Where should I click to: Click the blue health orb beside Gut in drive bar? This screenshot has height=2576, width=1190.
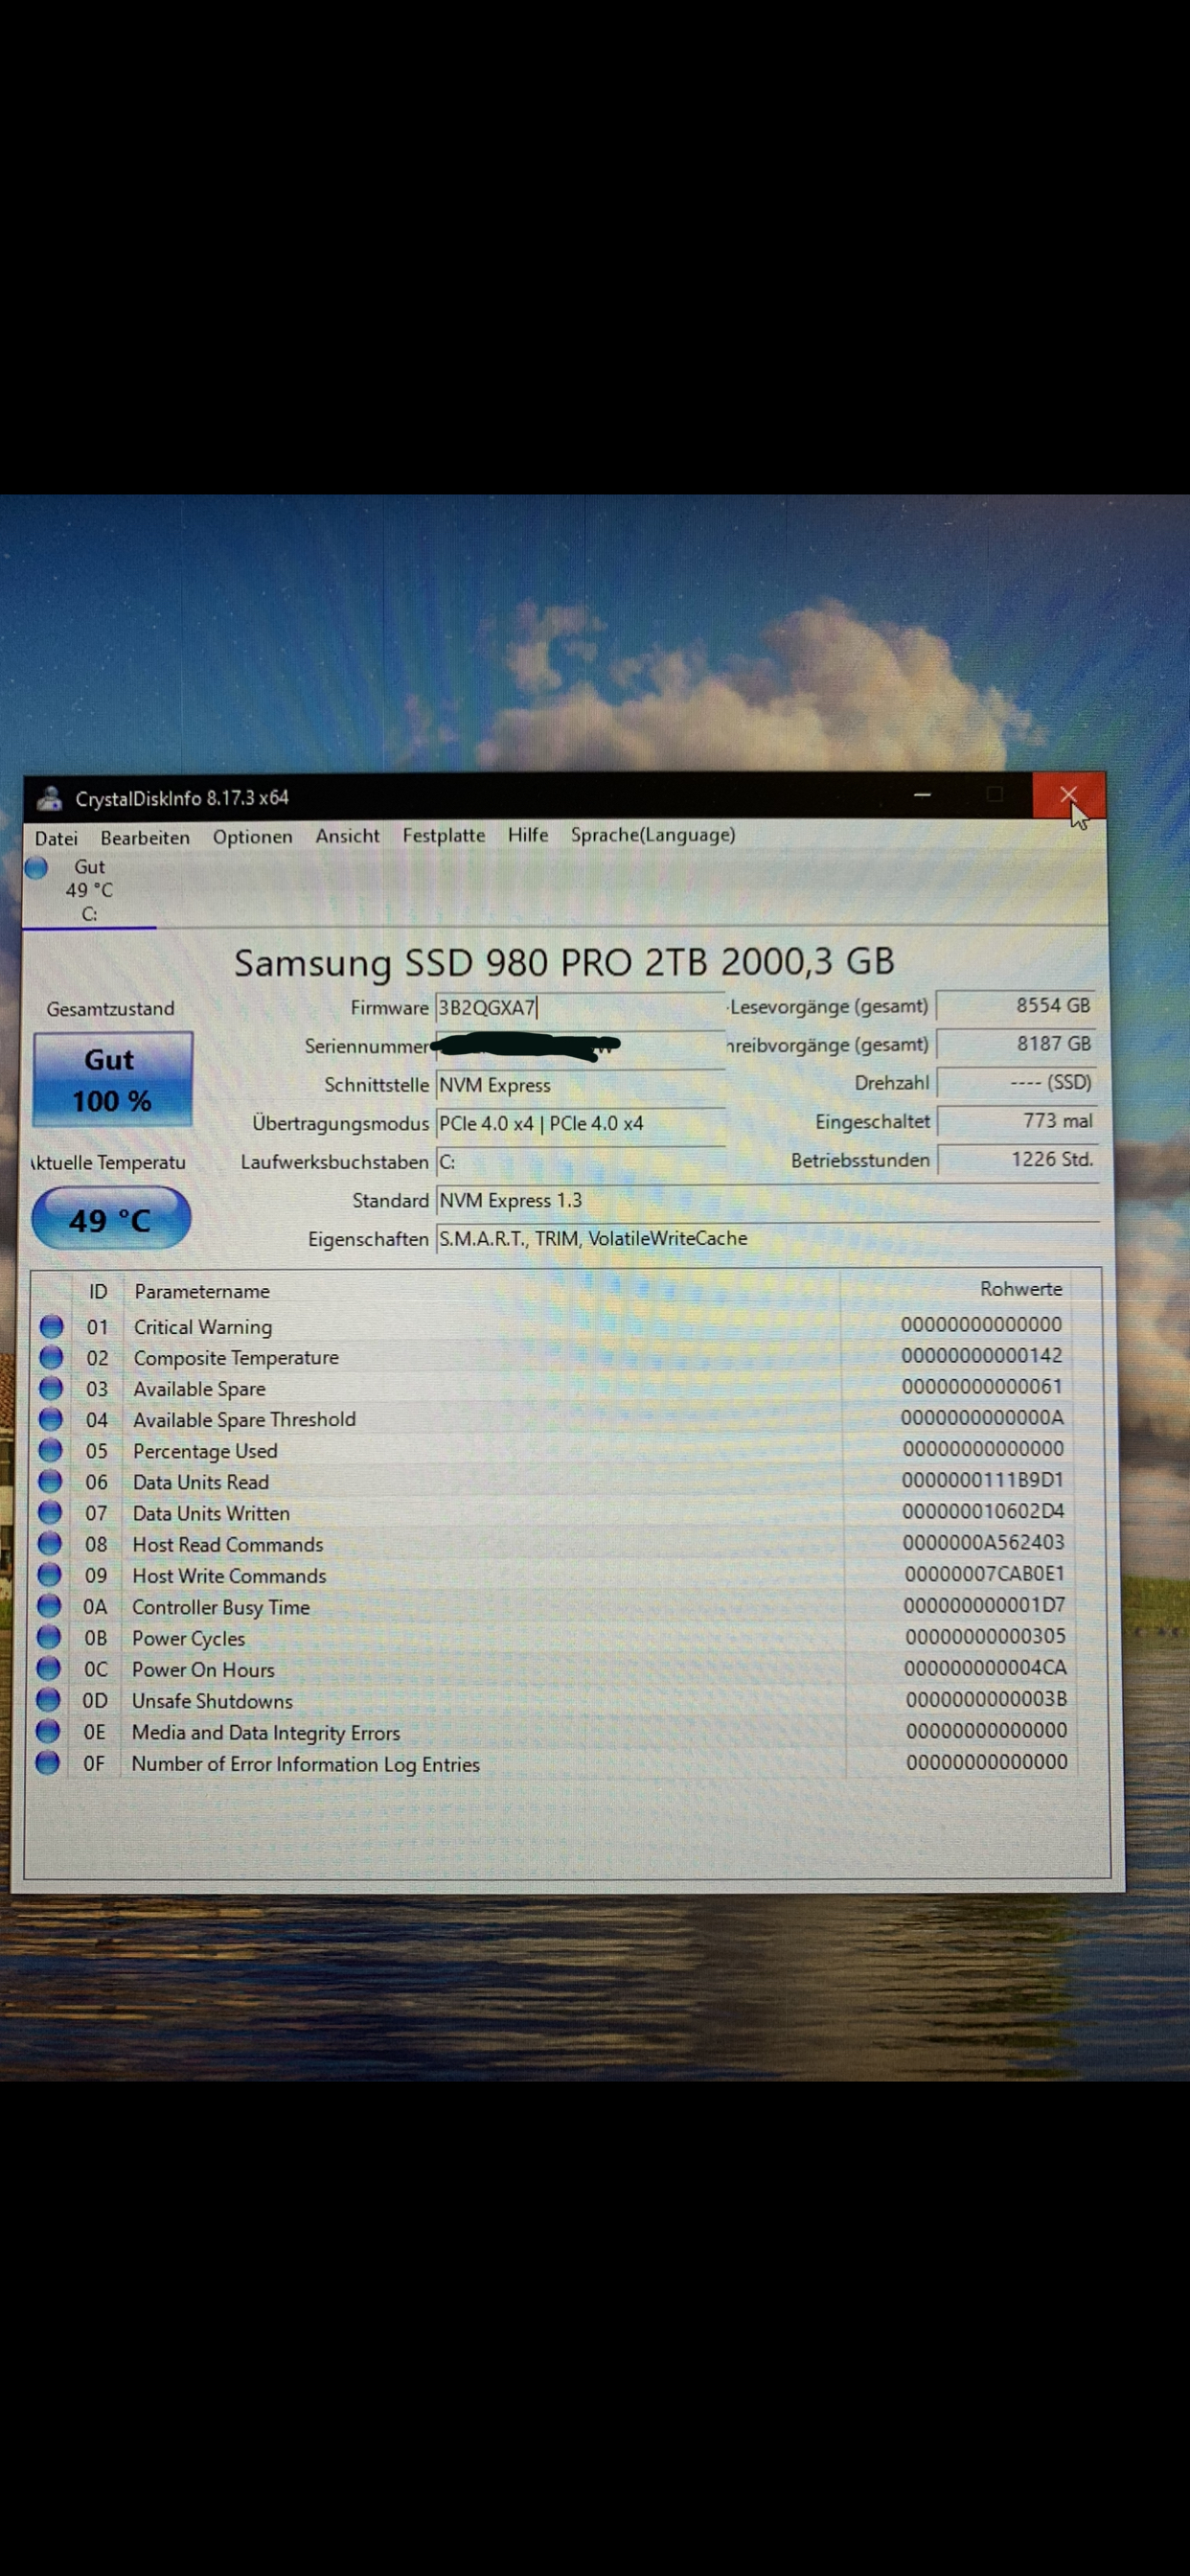pyautogui.click(x=37, y=868)
